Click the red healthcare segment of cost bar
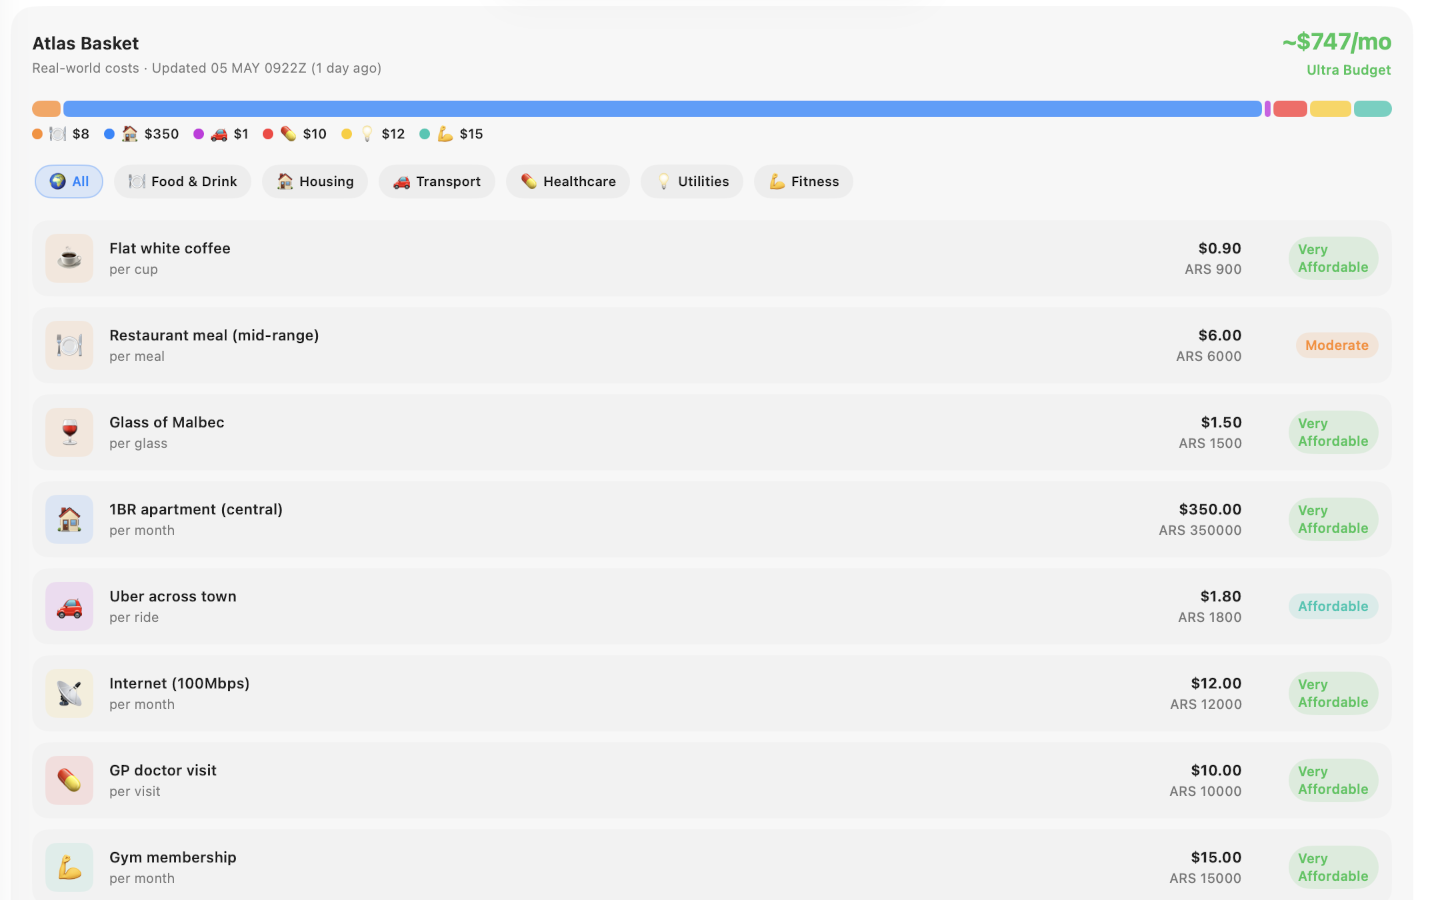This screenshot has height=904, width=1432. 1290,109
